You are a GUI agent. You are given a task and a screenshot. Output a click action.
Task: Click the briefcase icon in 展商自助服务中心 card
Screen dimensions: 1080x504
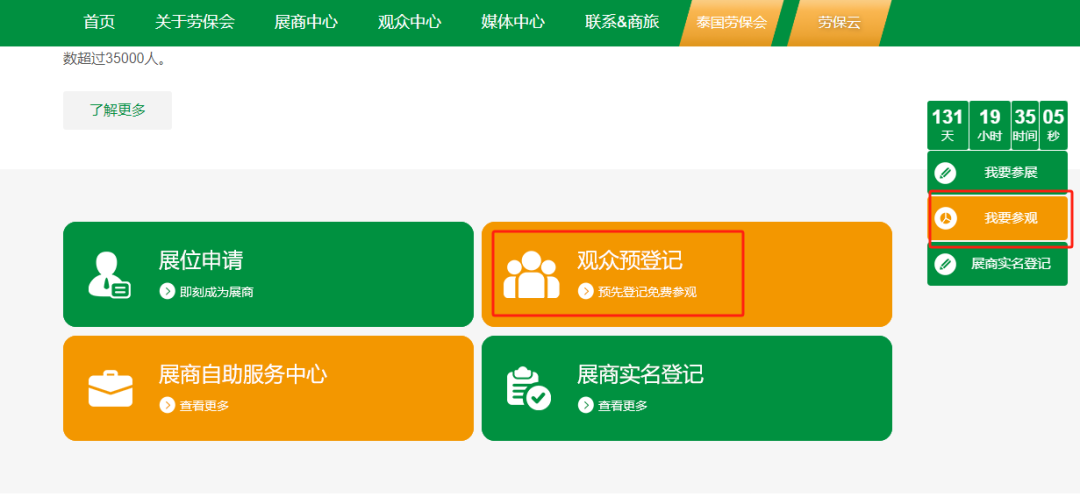click(x=110, y=389)
